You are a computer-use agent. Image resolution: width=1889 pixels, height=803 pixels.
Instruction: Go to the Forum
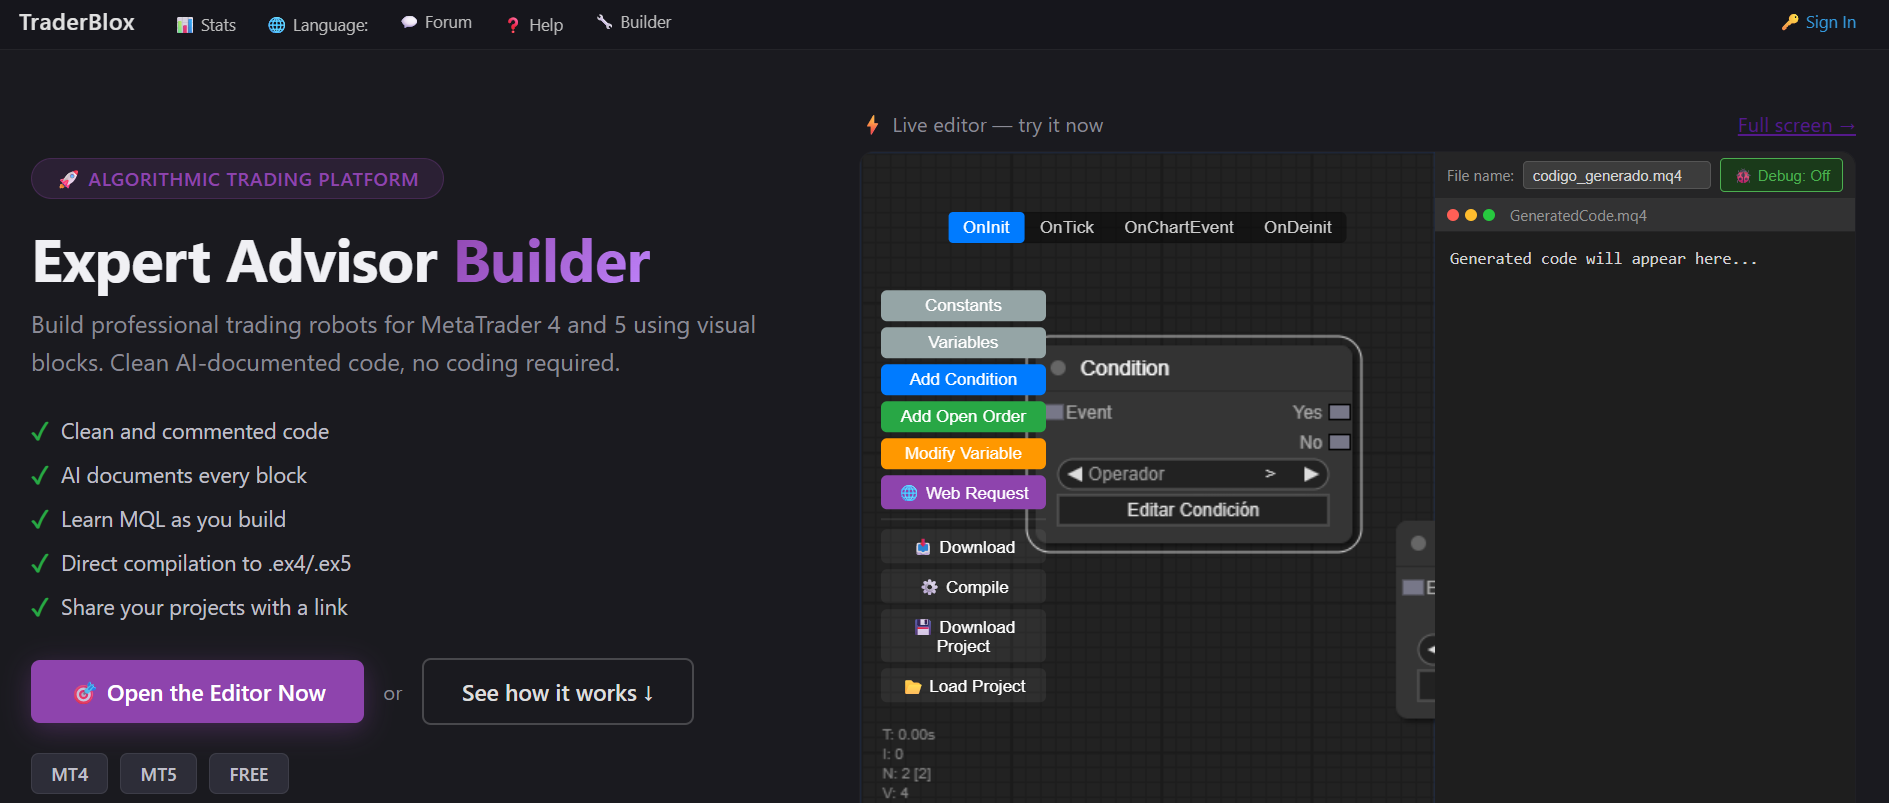pos(436,22)
